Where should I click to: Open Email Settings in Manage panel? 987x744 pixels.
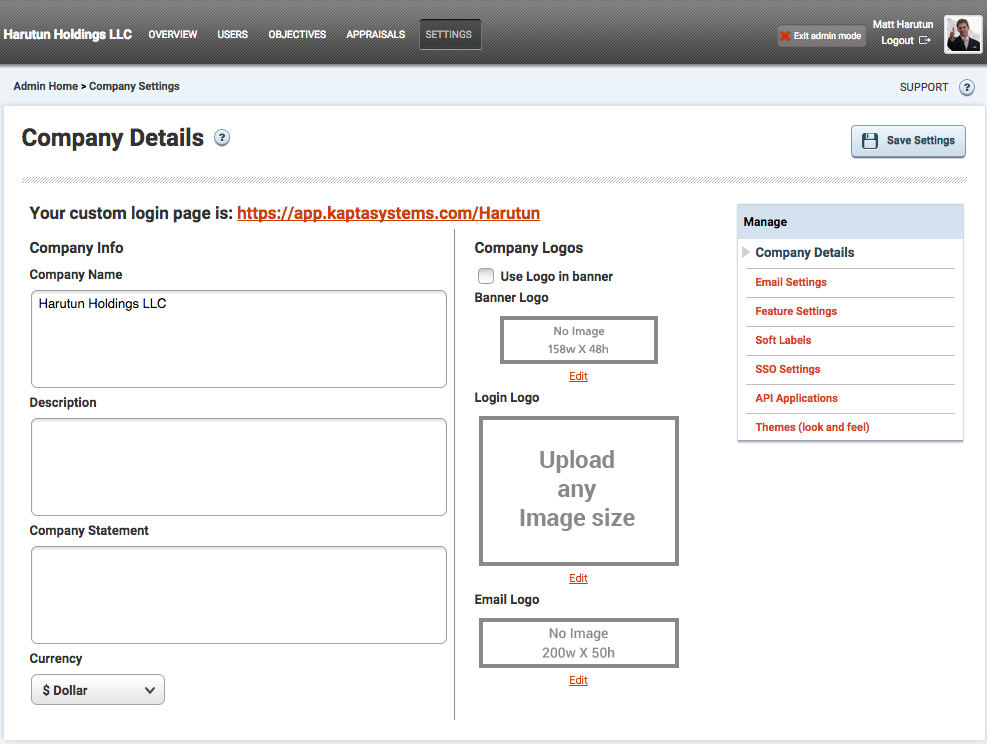(x=791, y=283)
